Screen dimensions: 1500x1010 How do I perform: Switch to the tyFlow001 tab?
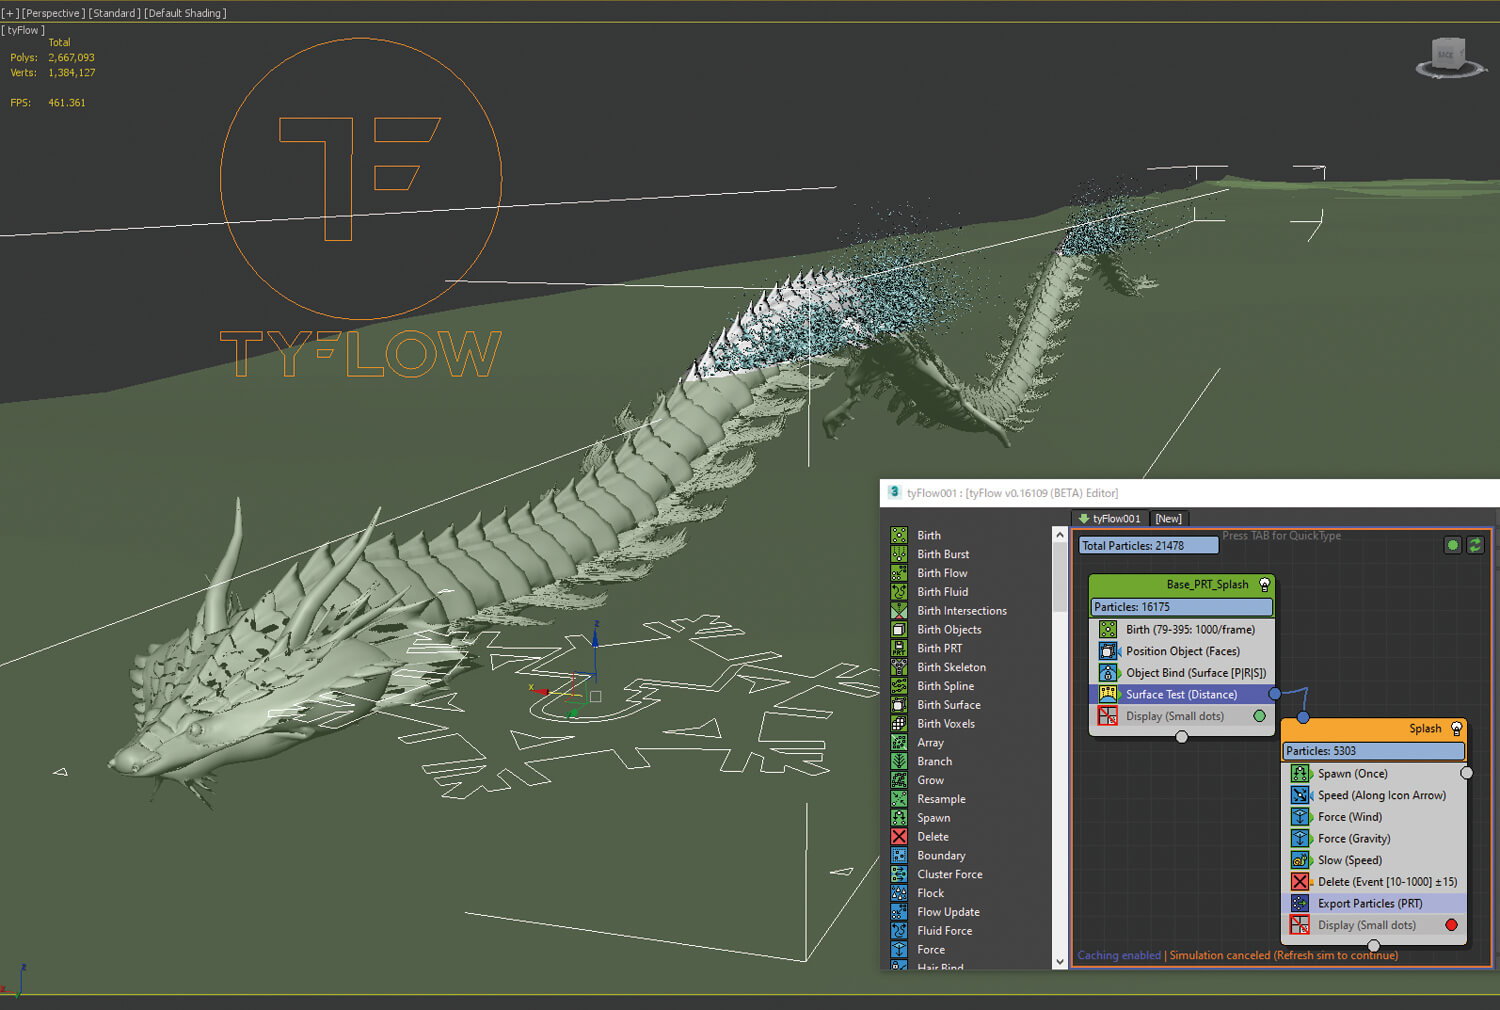click(1109, 519)
